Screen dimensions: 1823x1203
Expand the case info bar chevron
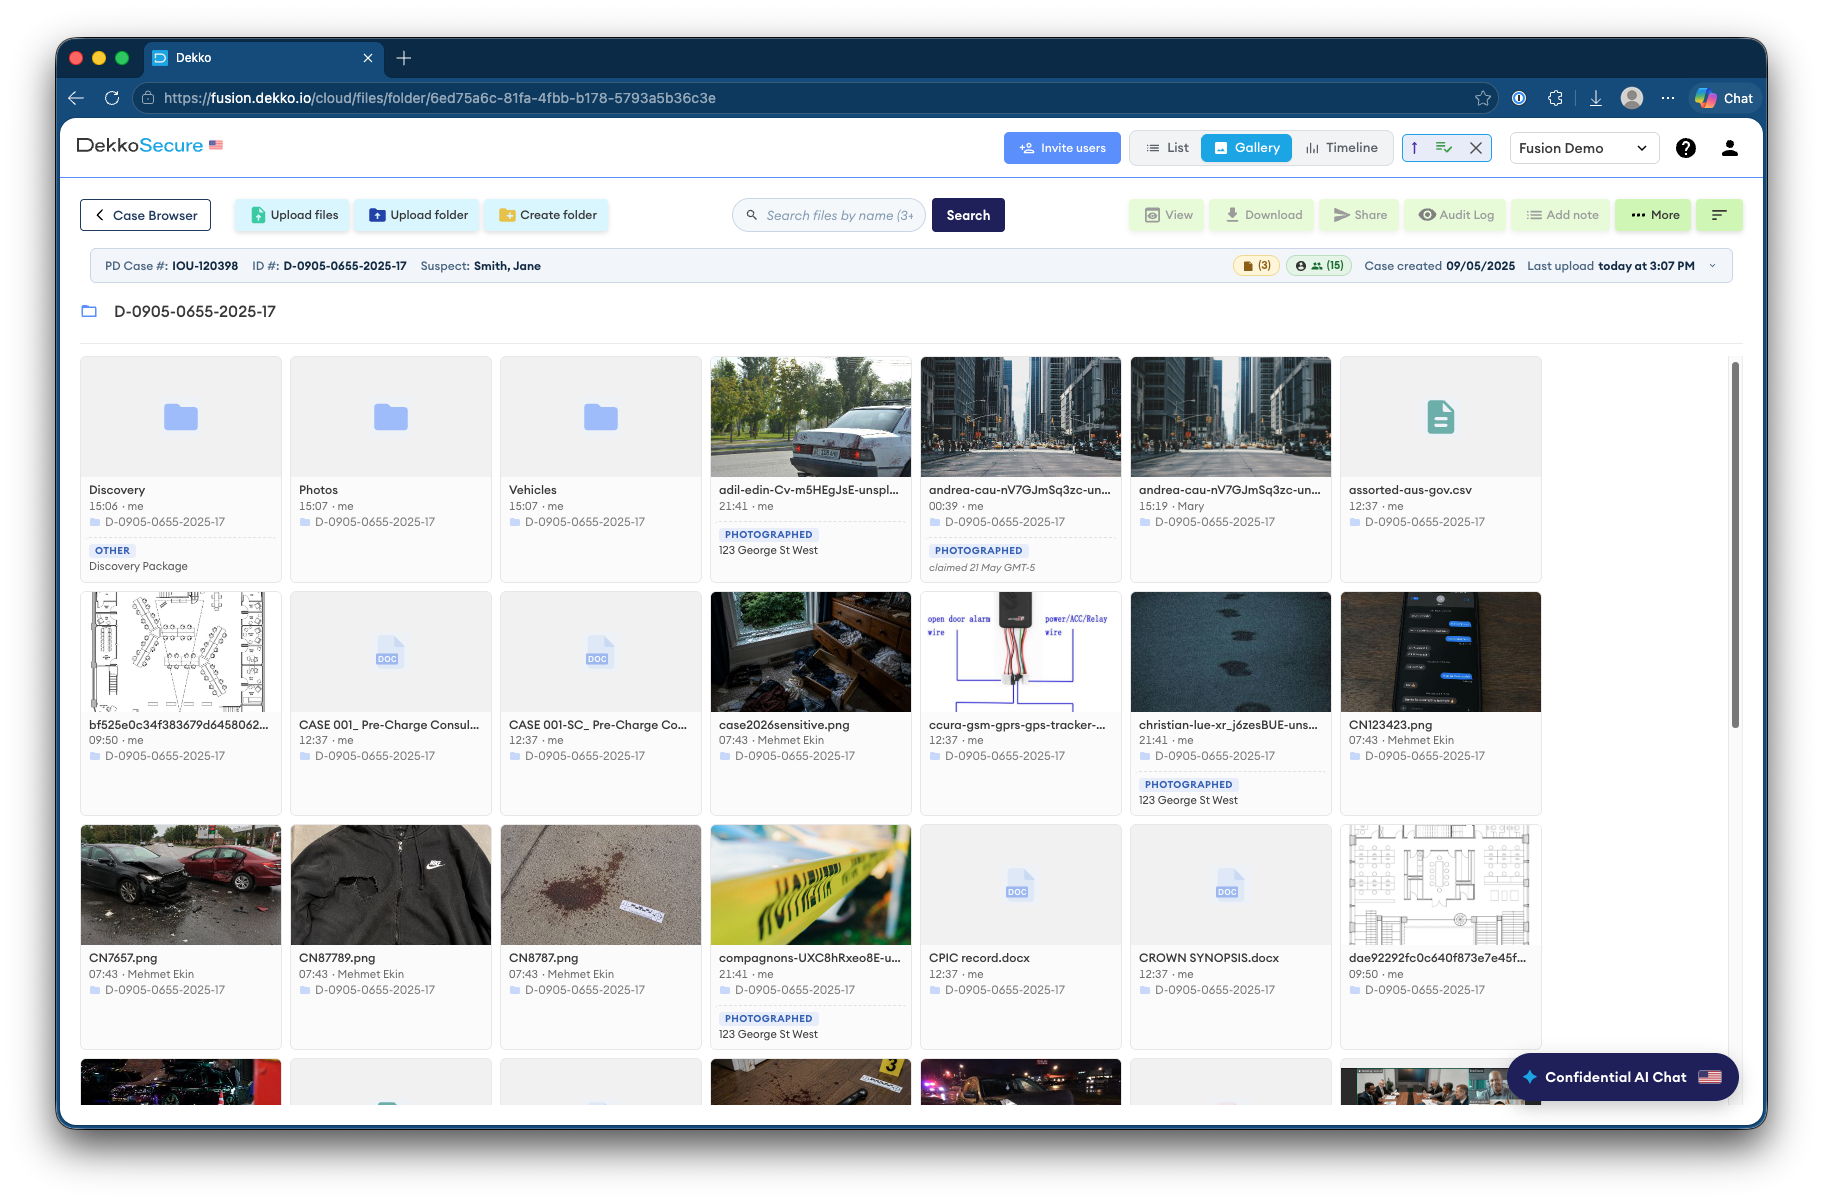[1713, 266]
